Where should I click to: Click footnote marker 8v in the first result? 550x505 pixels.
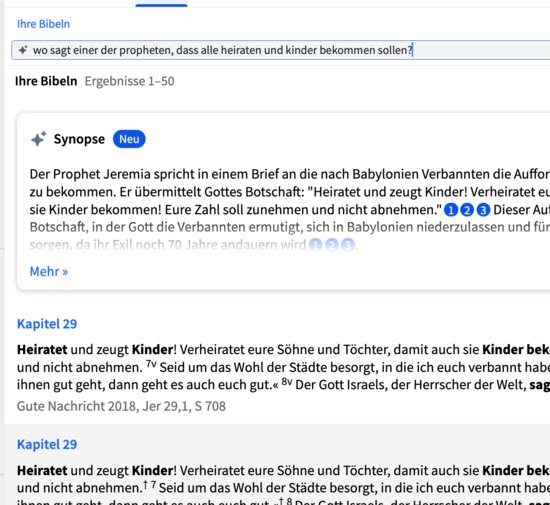(287, 381)
